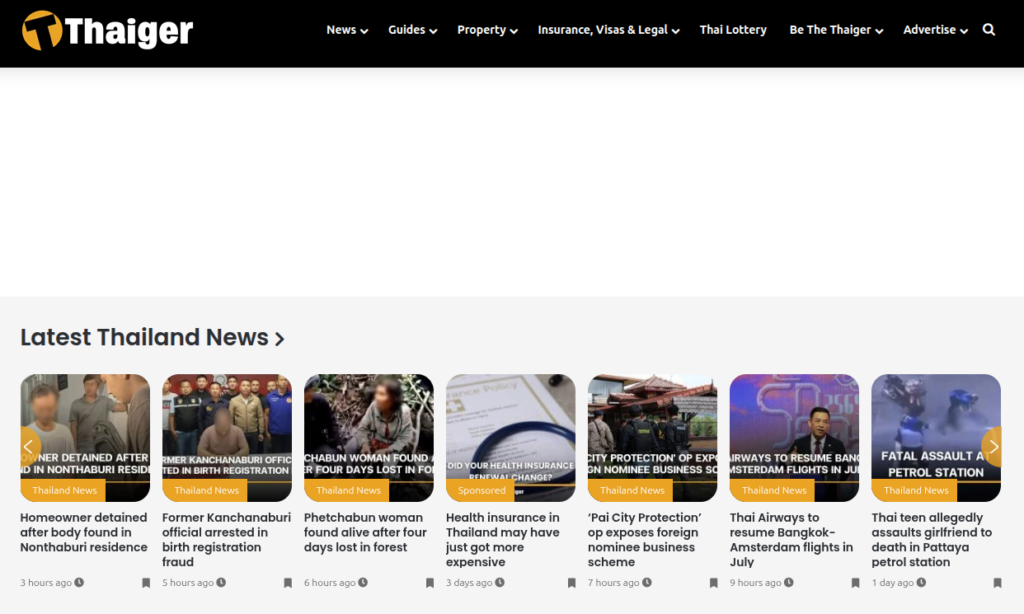Bookmark the Phetchabun woman article

(x=430, y=583)
